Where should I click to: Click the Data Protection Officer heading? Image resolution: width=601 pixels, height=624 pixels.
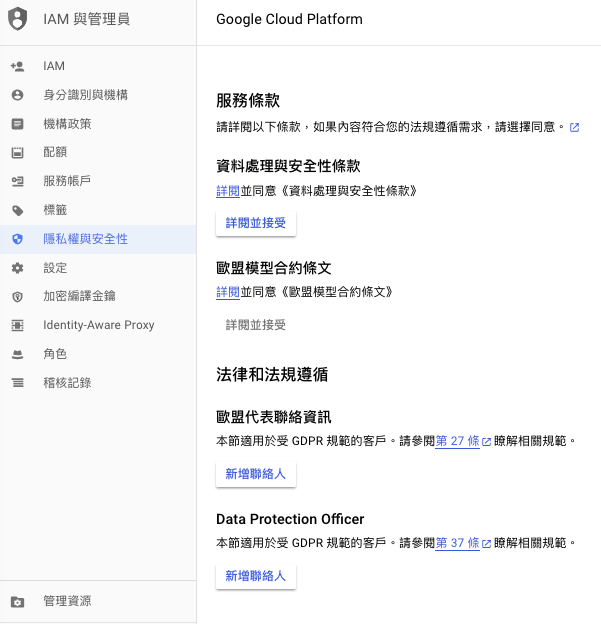tap(290, 519)
